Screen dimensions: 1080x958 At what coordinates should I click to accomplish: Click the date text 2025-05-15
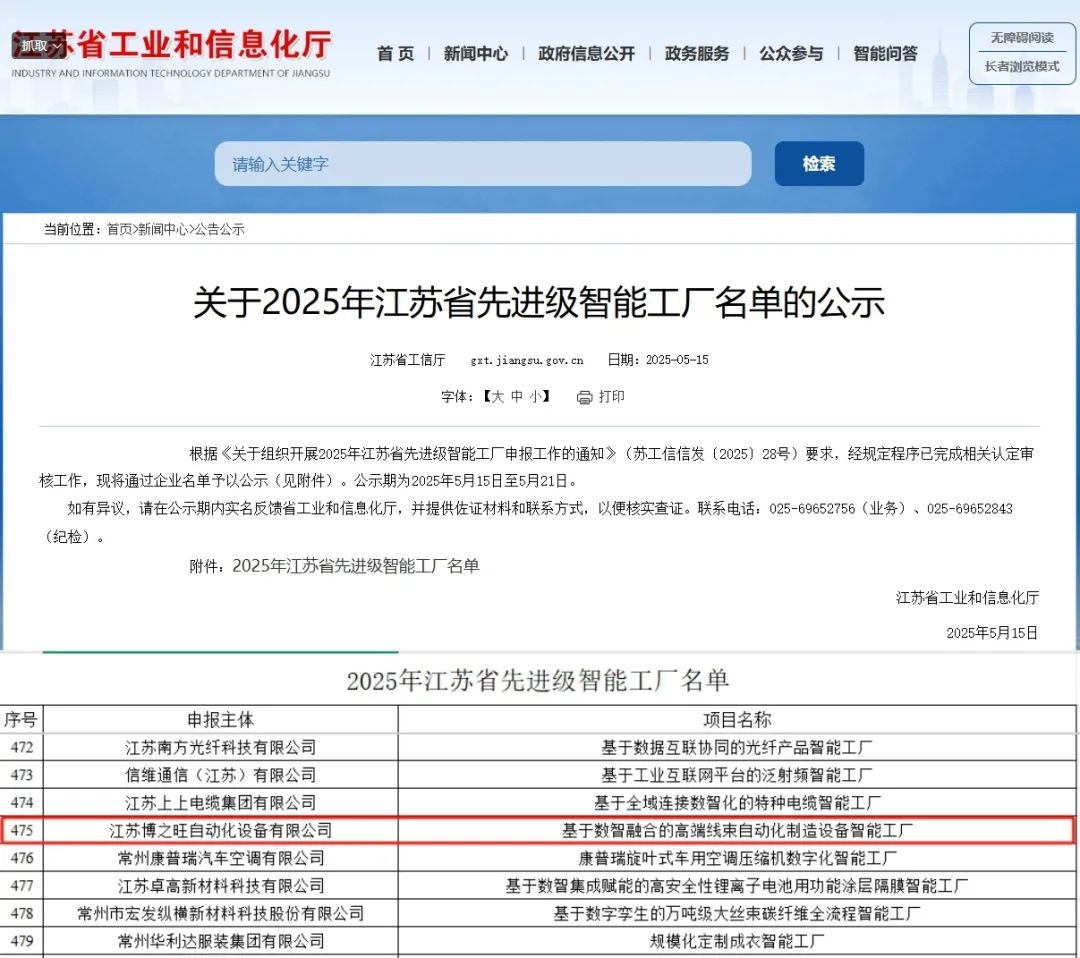coord(677,360)
